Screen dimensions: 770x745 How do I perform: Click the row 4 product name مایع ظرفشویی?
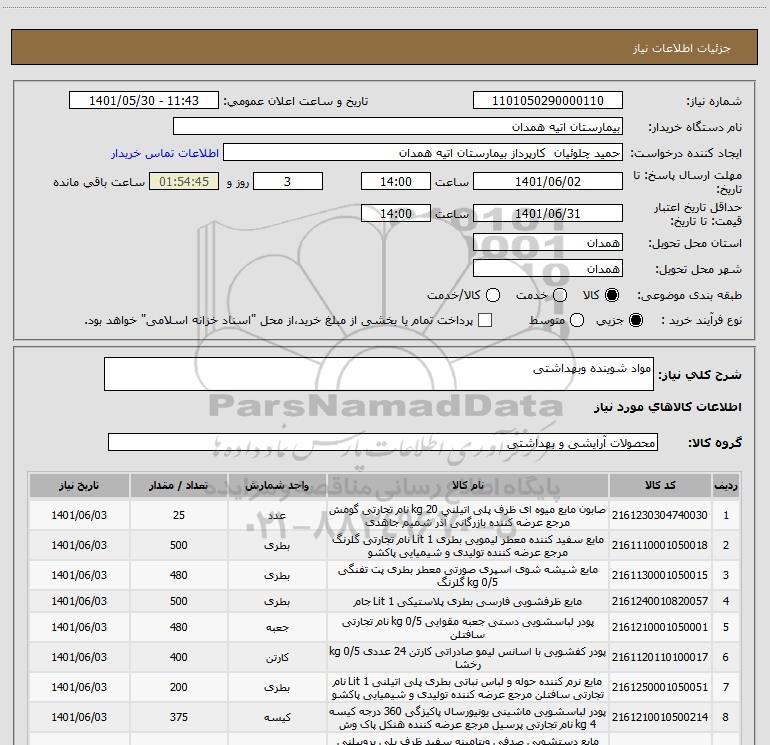[x=468, y=601]
